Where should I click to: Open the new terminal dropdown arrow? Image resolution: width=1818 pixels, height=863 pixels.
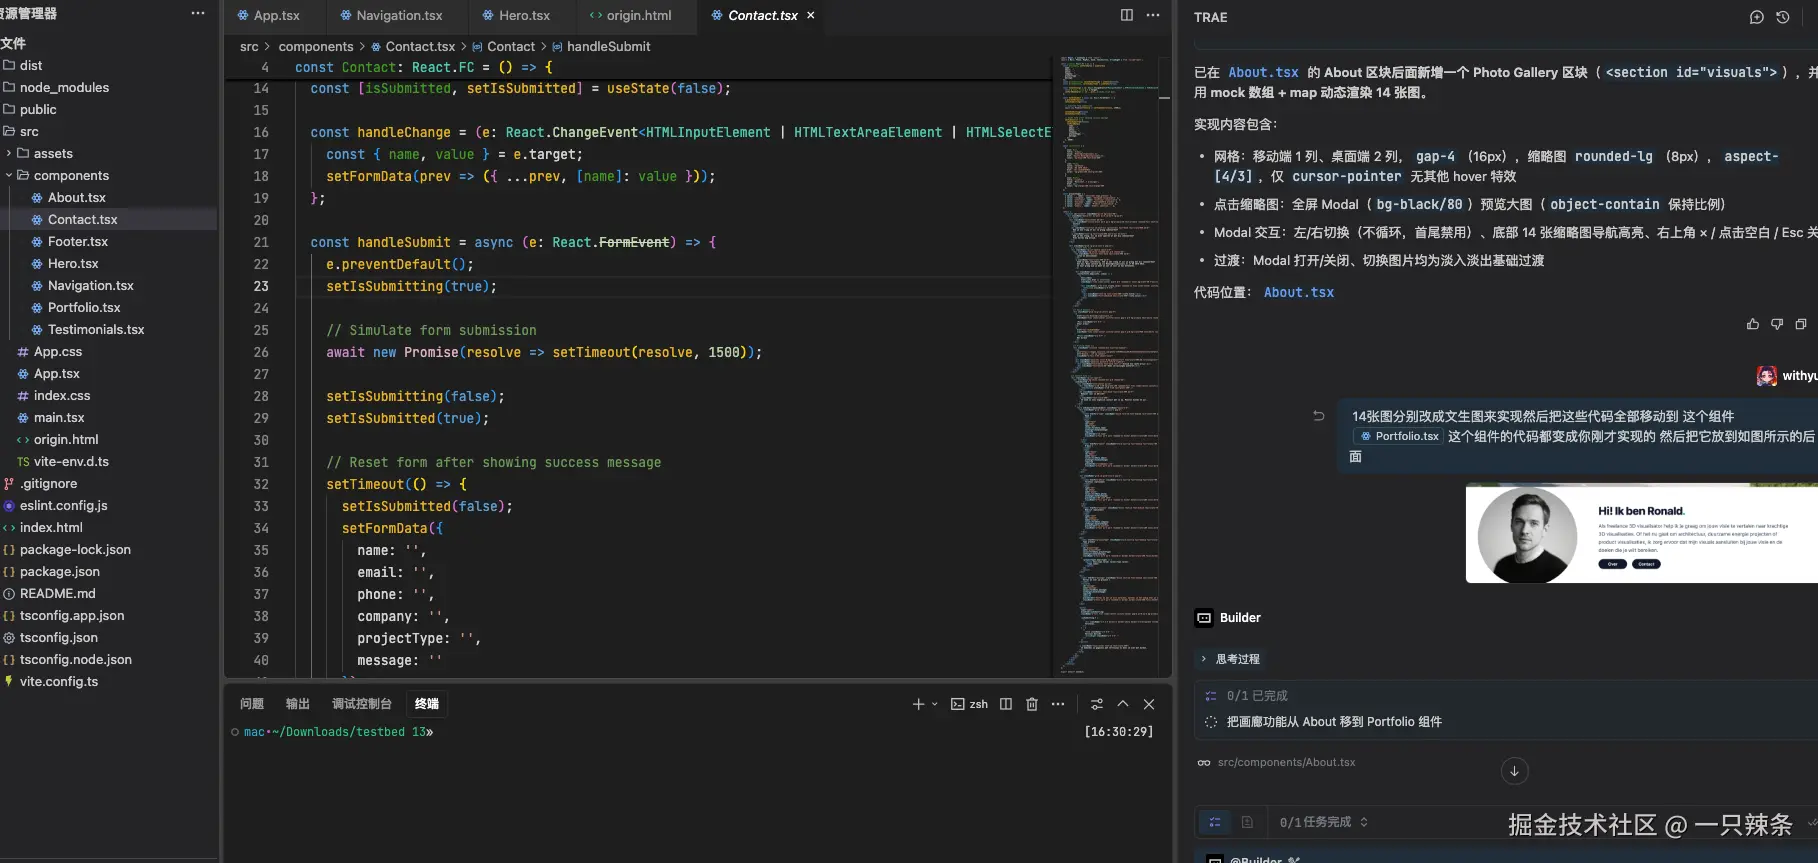tap(935, 704)
